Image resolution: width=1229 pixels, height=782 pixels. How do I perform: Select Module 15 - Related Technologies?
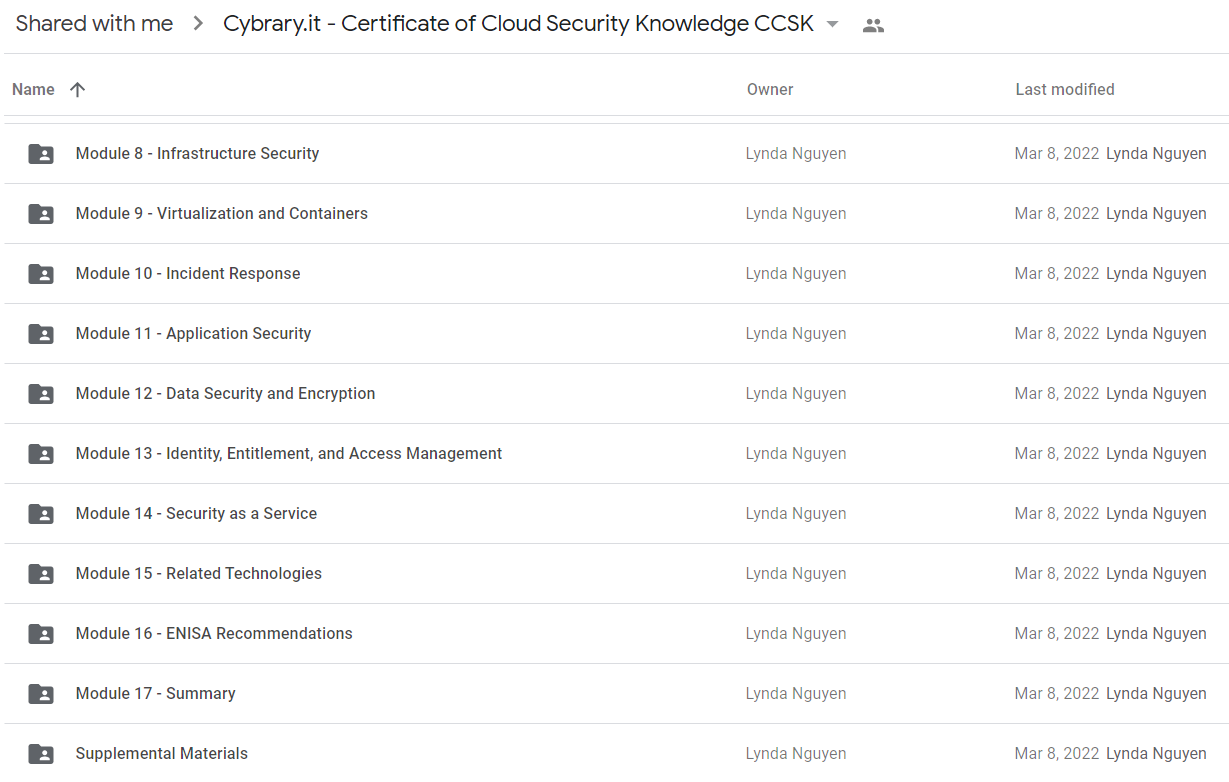[199, 573]
